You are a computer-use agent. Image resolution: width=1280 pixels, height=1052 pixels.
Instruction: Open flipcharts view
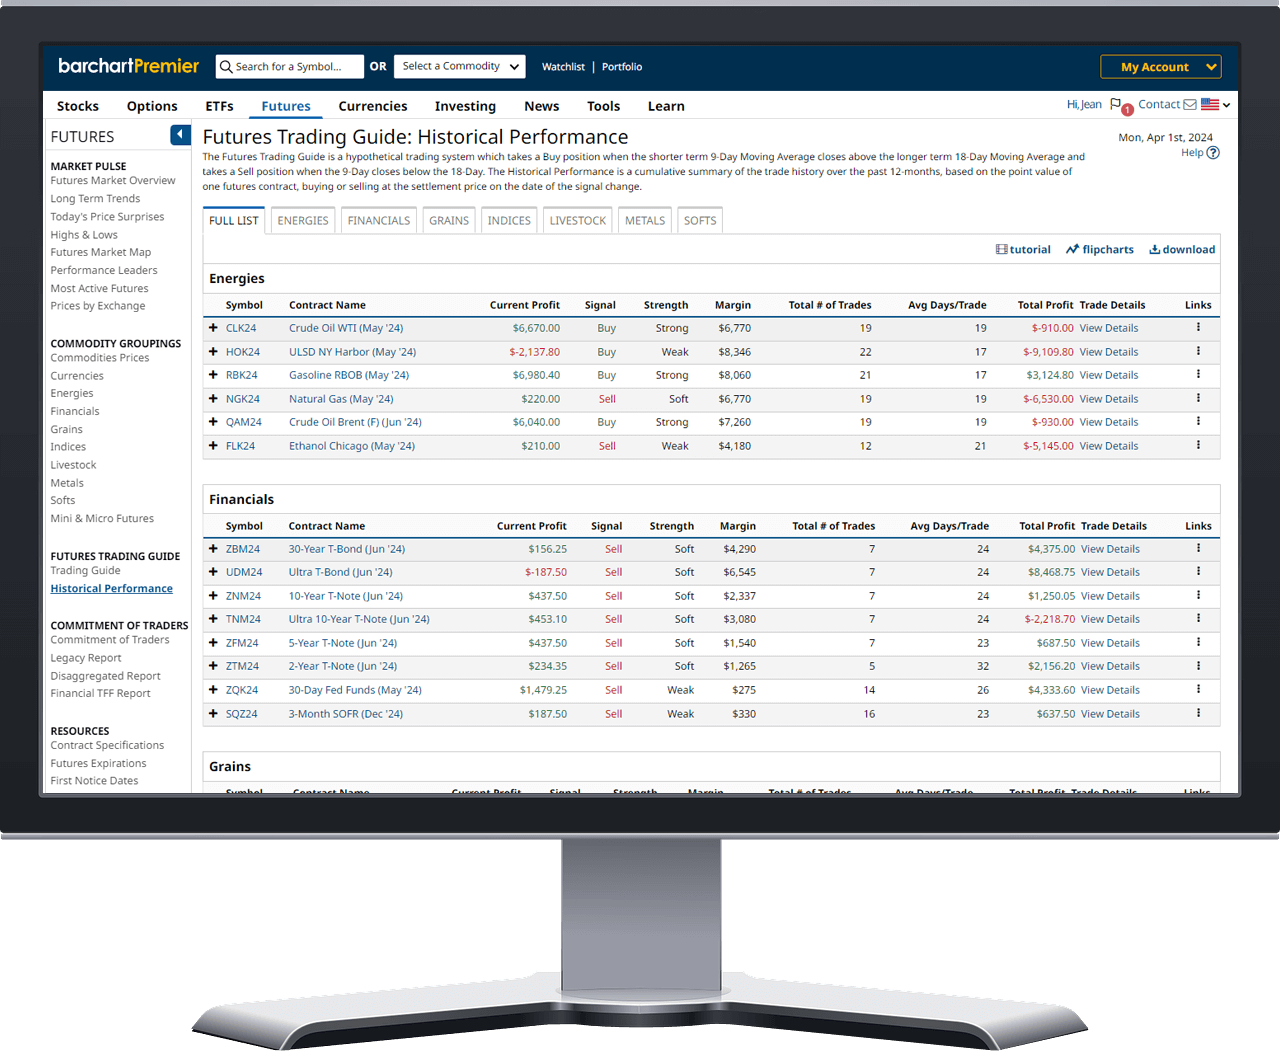click(1100, 250)
